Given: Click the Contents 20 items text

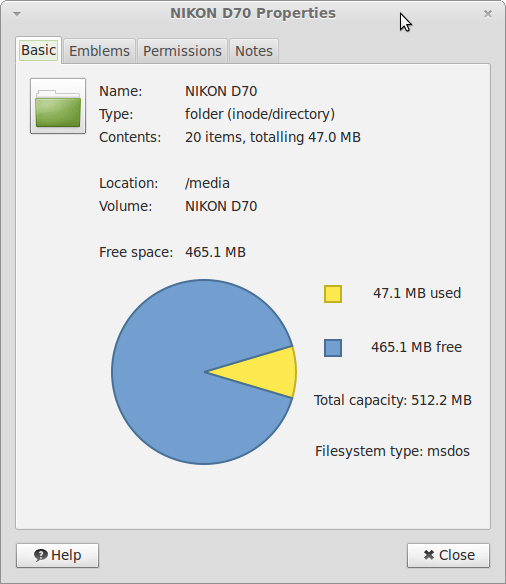Looking at the screenshot, I should pos(273,137).
